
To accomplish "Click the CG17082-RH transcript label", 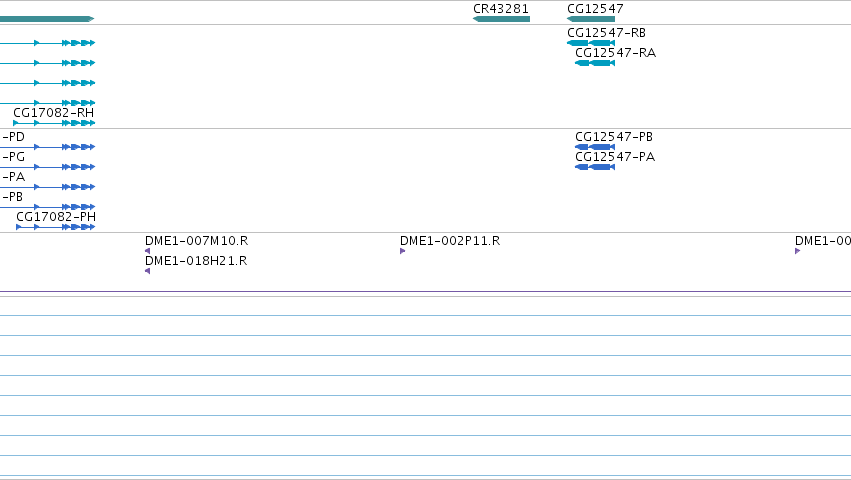I will pyautogui.click(x=53, y=113).
